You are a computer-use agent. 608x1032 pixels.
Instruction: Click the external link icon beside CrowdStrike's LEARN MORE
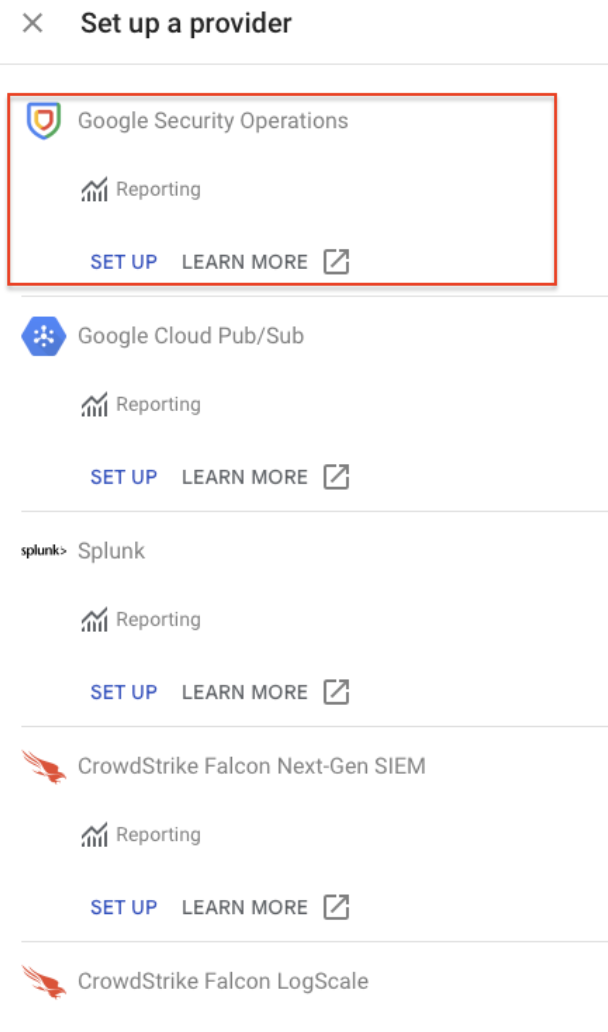336,906
